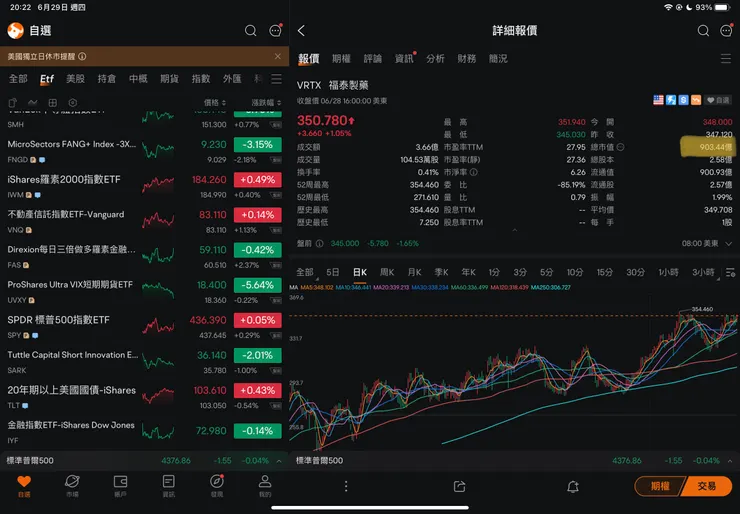Select the 美股 watchlist tab
The height and width of the screenshot is (514, 740).
75,79
